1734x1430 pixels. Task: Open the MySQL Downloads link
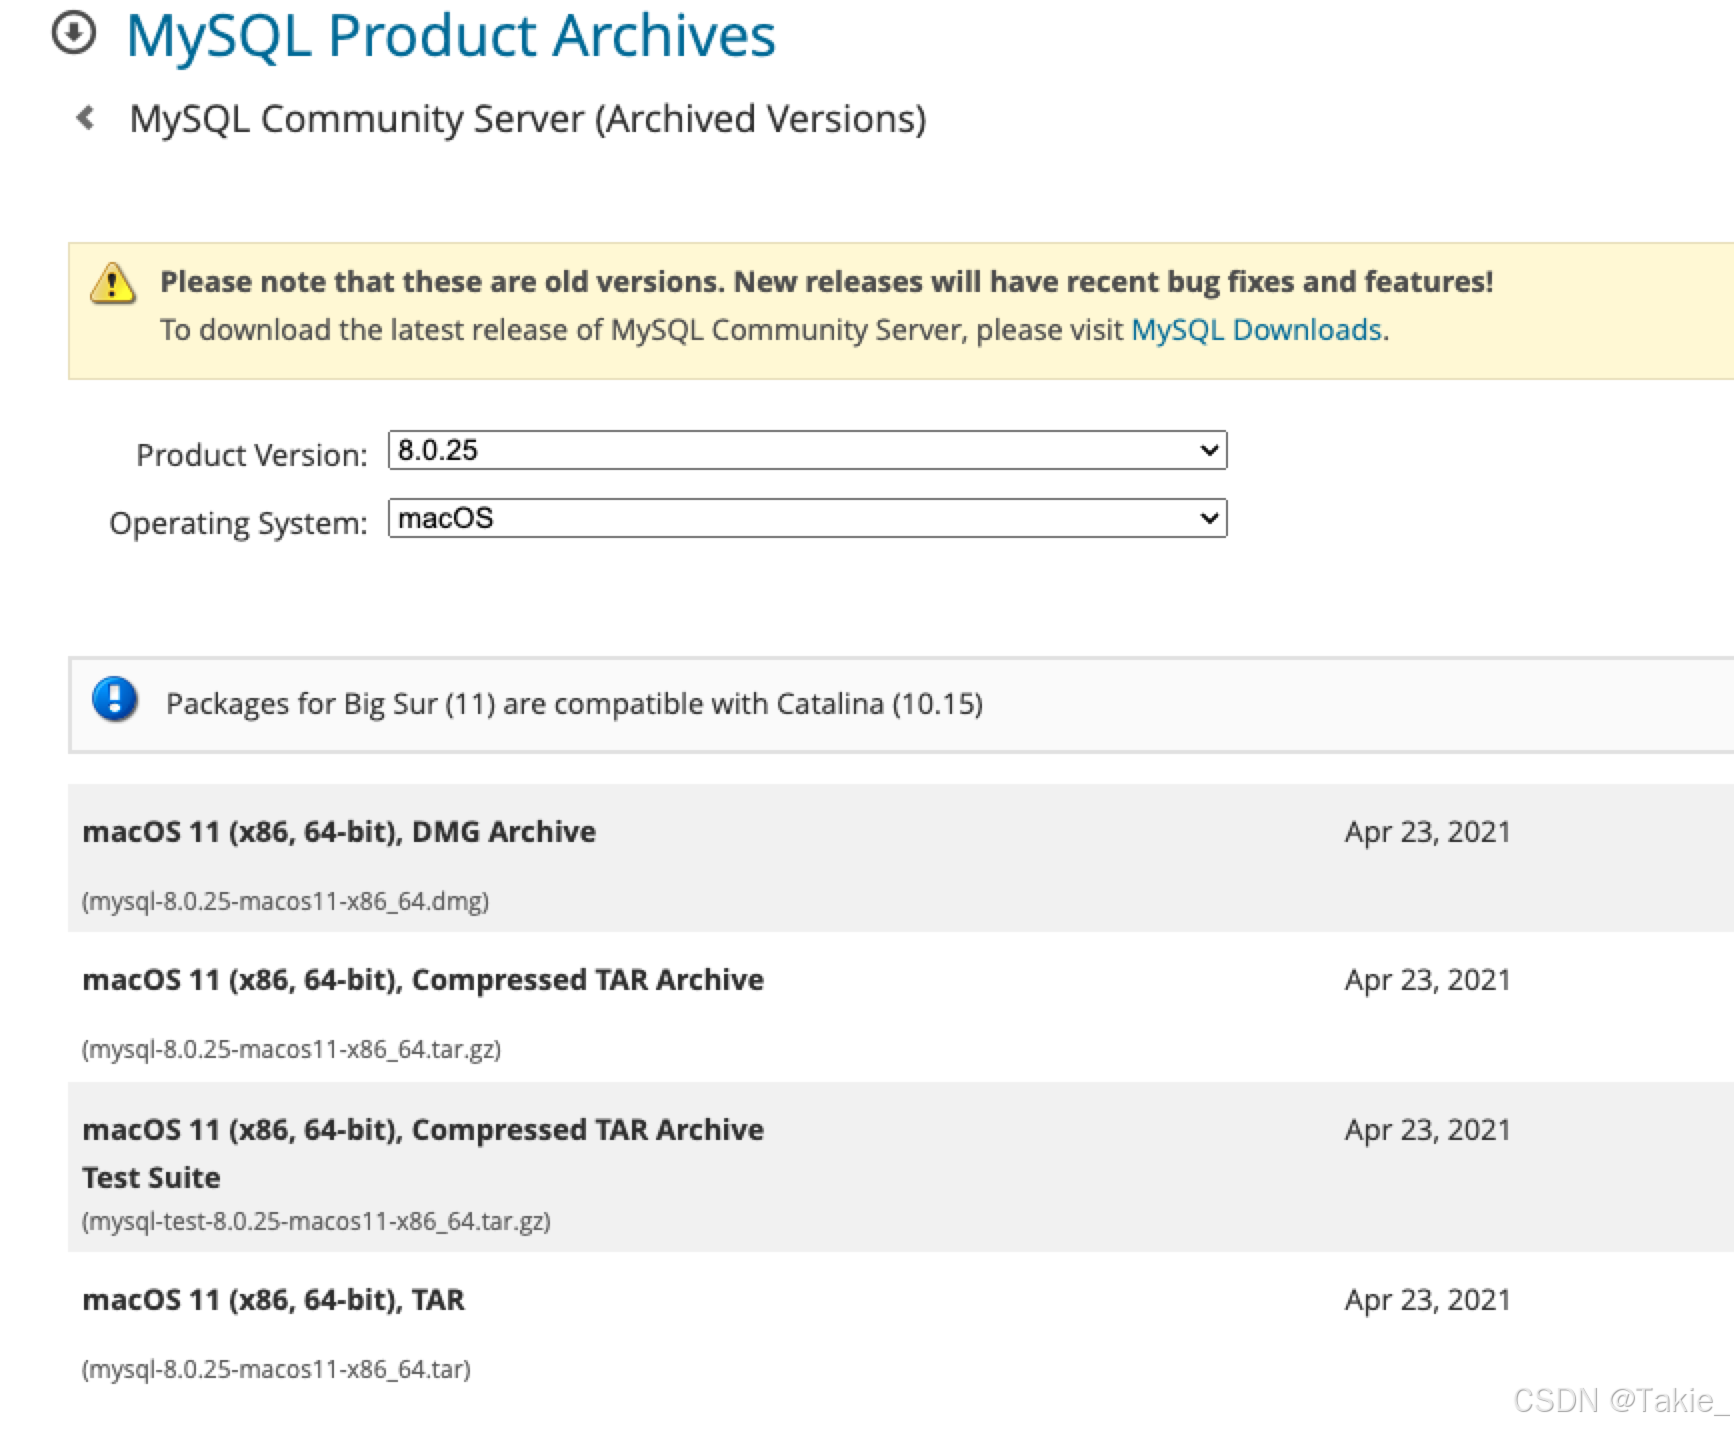click(1254, 330)
